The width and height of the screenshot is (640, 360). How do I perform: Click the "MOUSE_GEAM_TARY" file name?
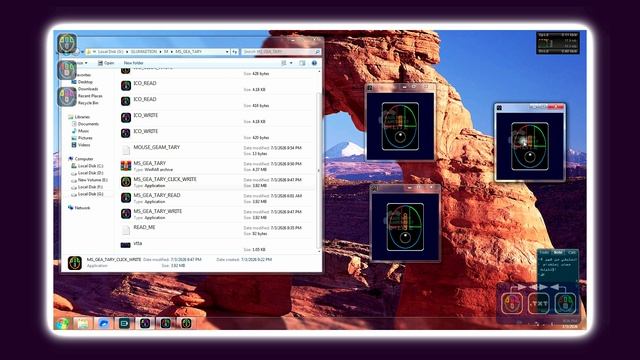[x=156, y=147]
